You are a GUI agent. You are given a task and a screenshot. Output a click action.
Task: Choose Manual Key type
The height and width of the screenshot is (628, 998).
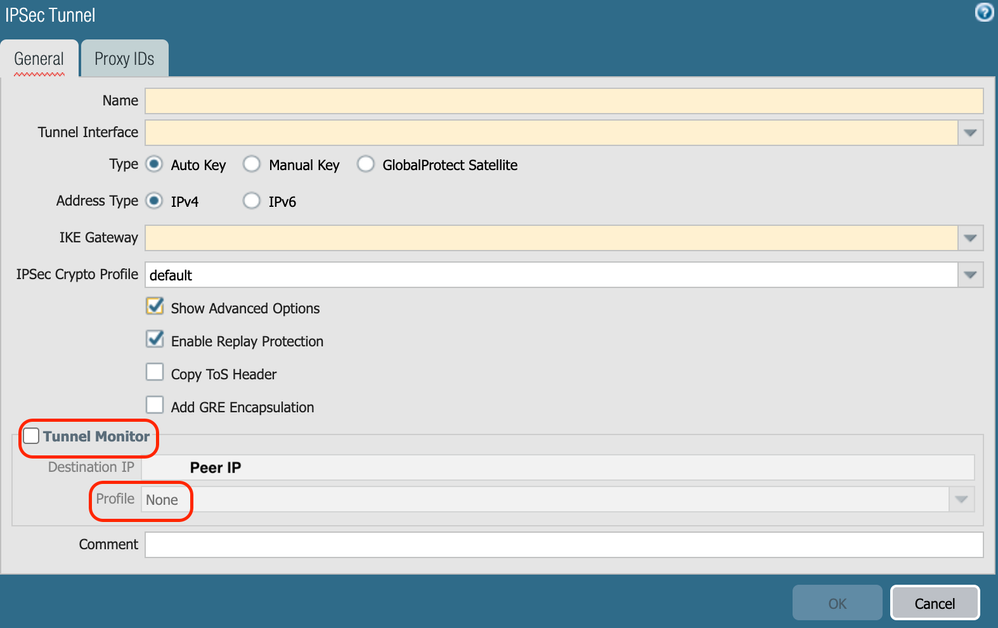click(252, 165)
